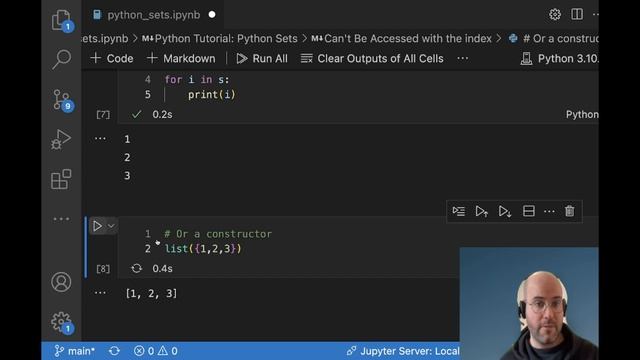Click the execution count [7] label
Viewport: 640px width, 360px height.
point(103,115)
